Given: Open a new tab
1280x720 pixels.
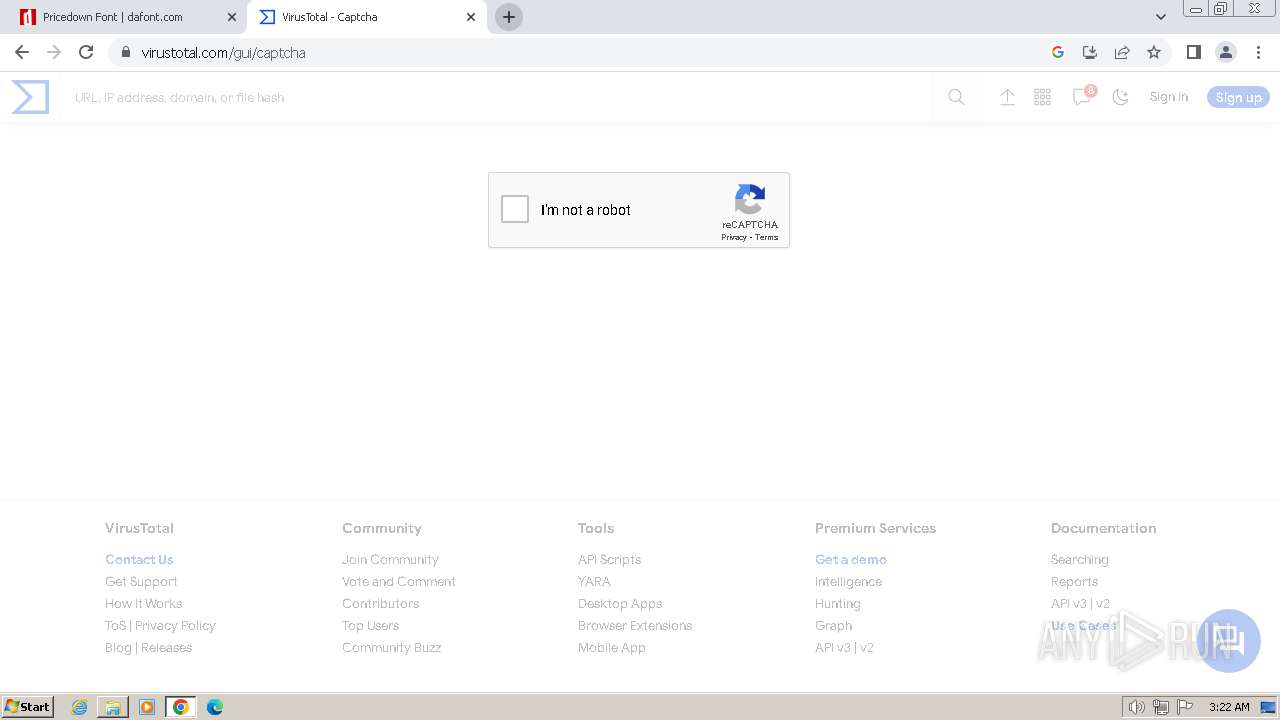Looking at the screenshot, I should [x=509, y=17].
